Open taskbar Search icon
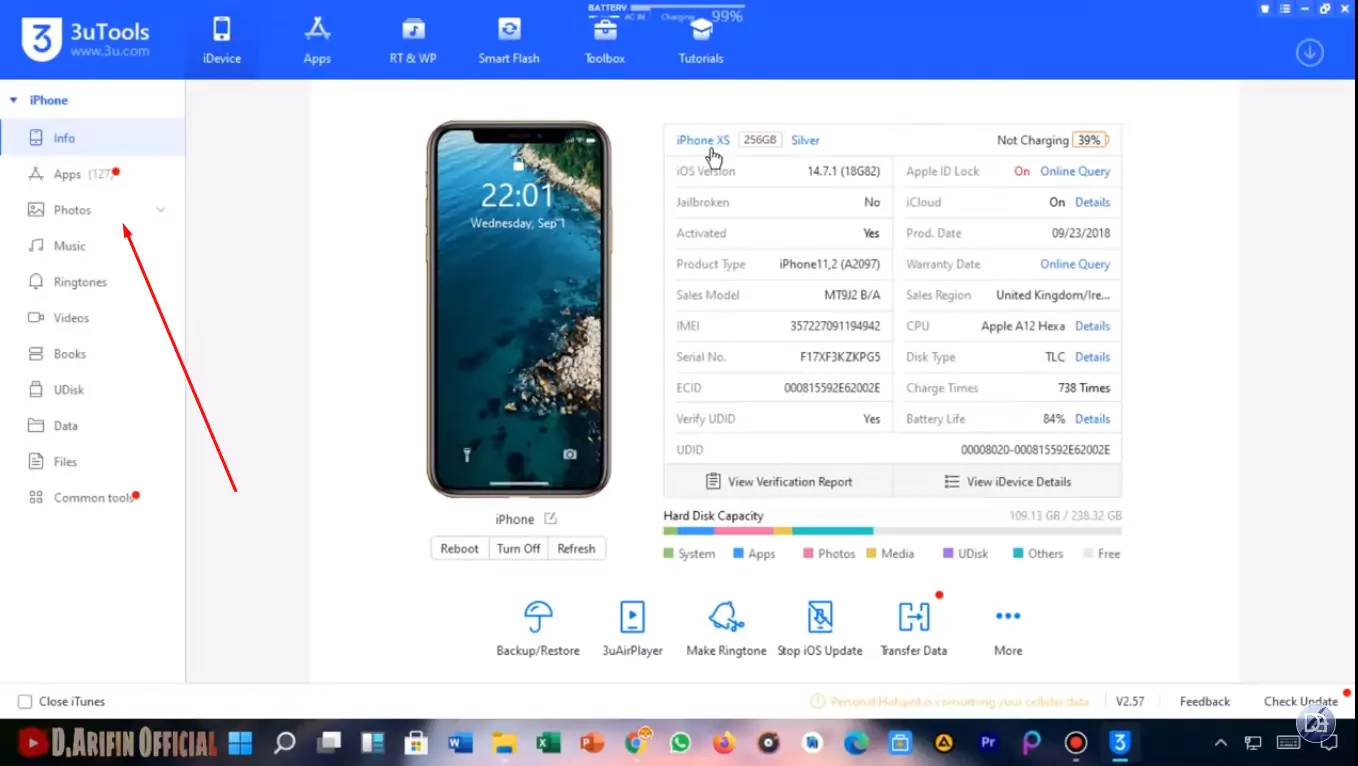Viewport: 1358px width, 766px height. pos(285,743)
